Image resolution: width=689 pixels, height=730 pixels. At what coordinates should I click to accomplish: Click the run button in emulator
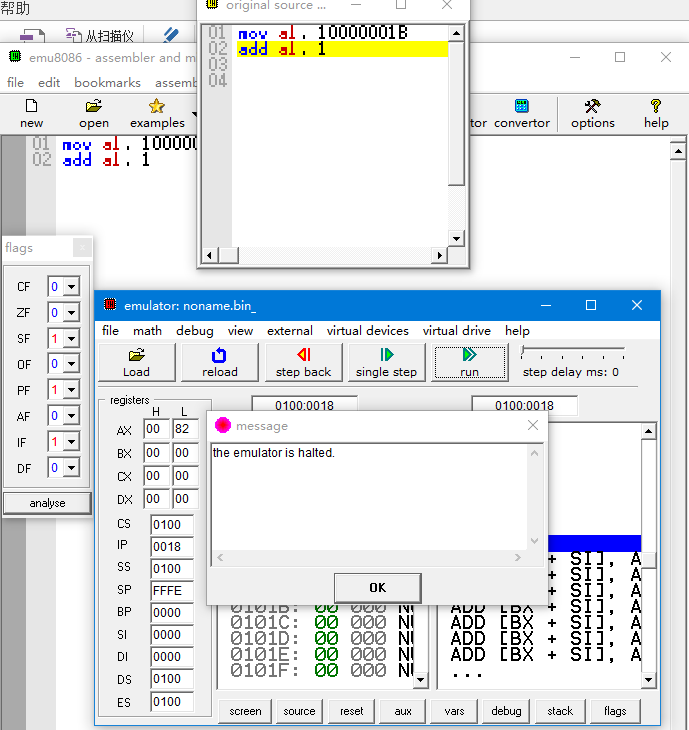coord(470,363)
